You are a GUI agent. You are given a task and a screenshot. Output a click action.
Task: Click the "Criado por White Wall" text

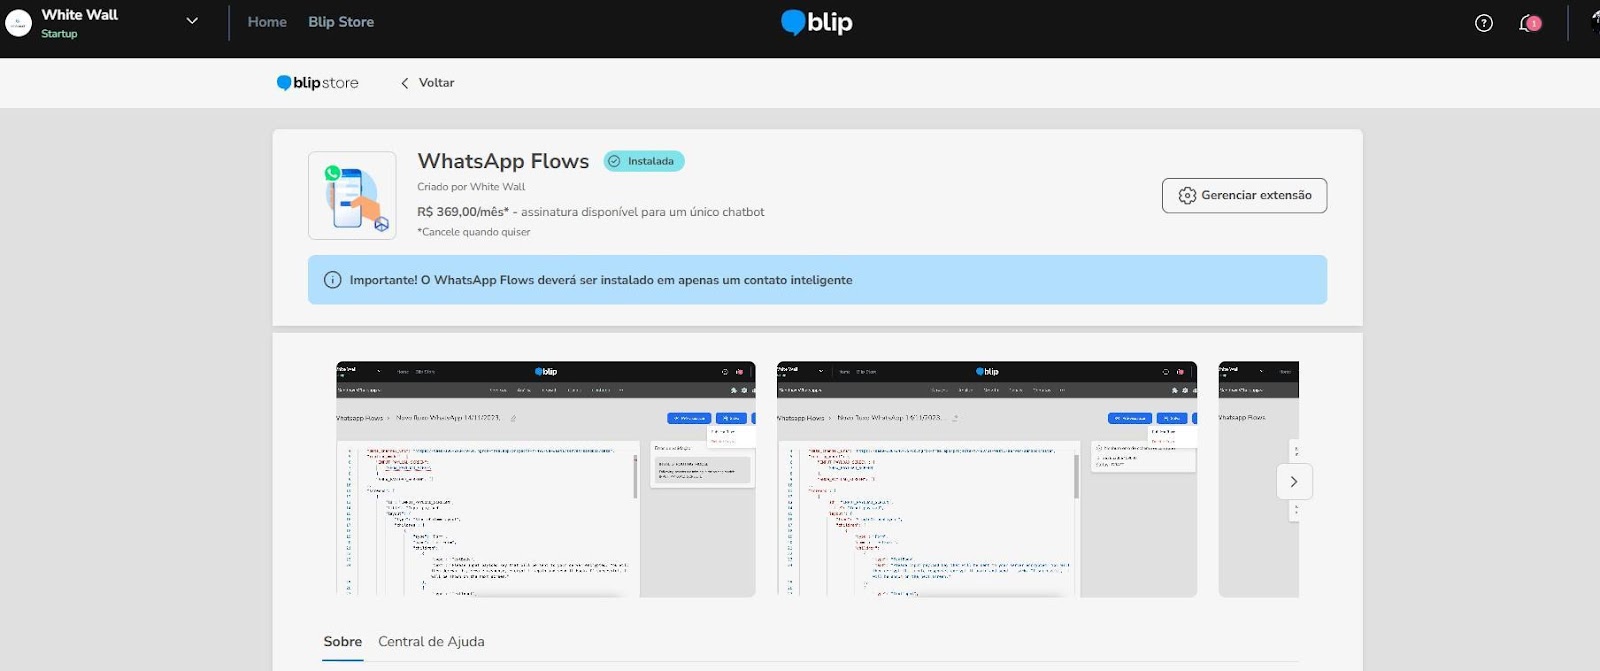(x=471, y=187)
